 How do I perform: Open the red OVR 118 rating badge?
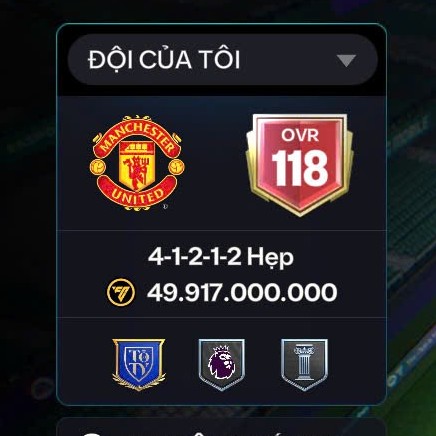coord(299,165)
